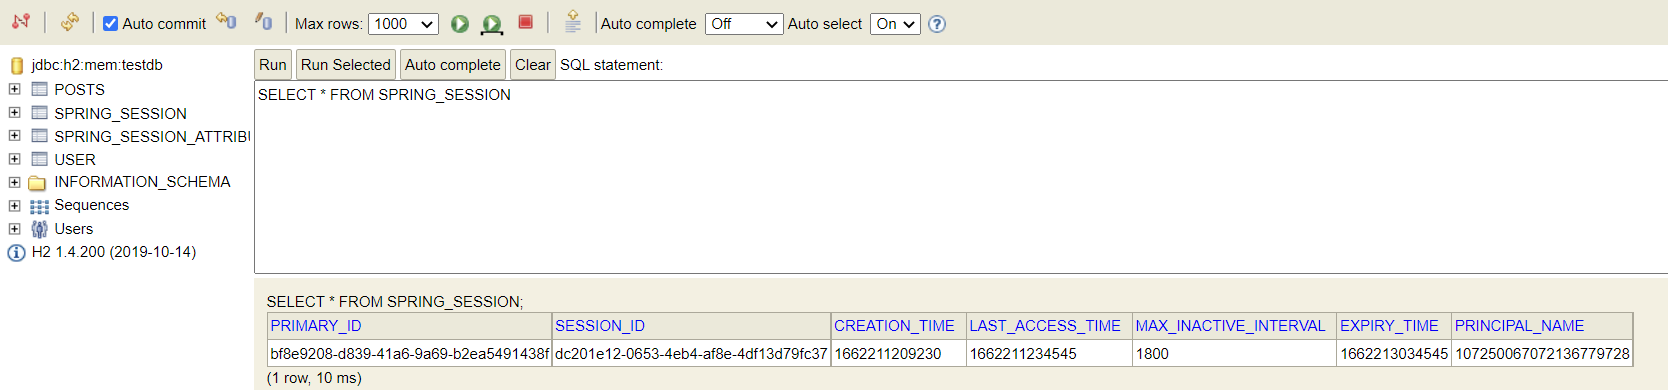
Task: Expand the USER table node
Action: point(14,158)
